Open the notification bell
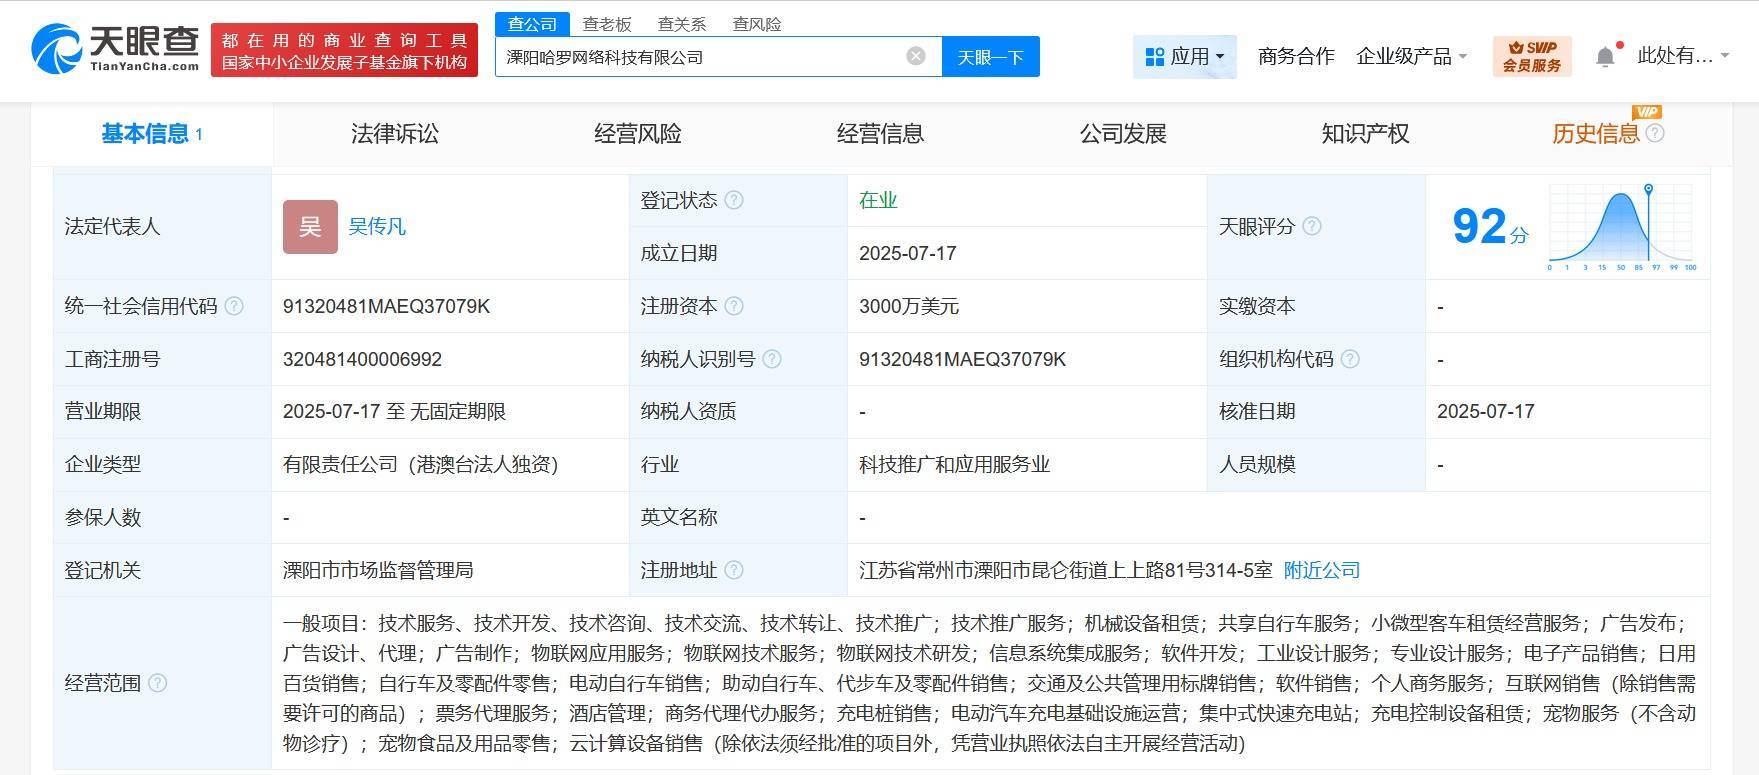 pyautogui.click(x=1605, y=56)
